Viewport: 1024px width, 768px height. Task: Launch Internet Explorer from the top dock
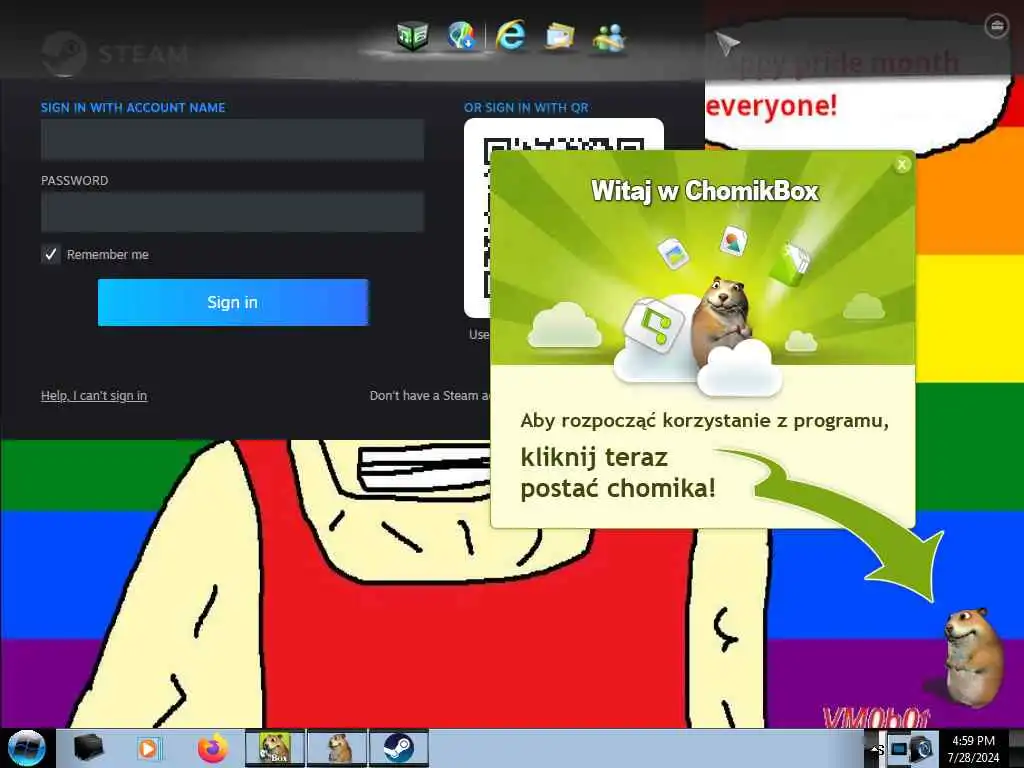[510, 35]
